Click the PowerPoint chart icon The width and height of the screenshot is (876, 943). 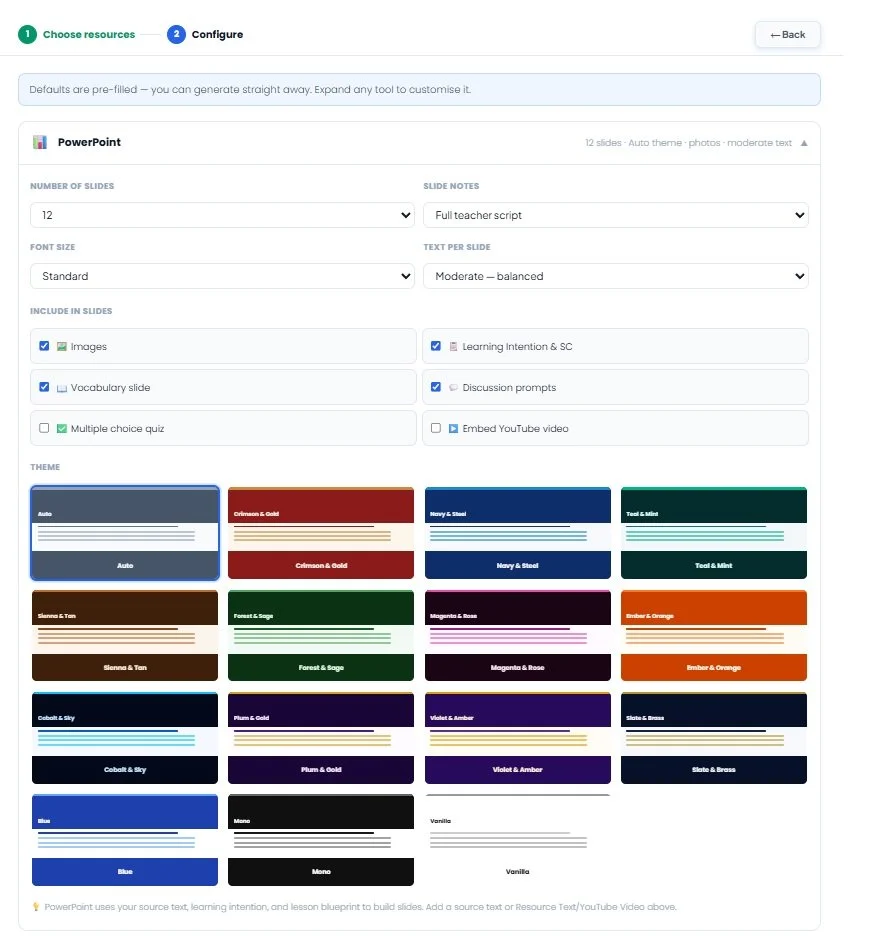pos(40,142)
